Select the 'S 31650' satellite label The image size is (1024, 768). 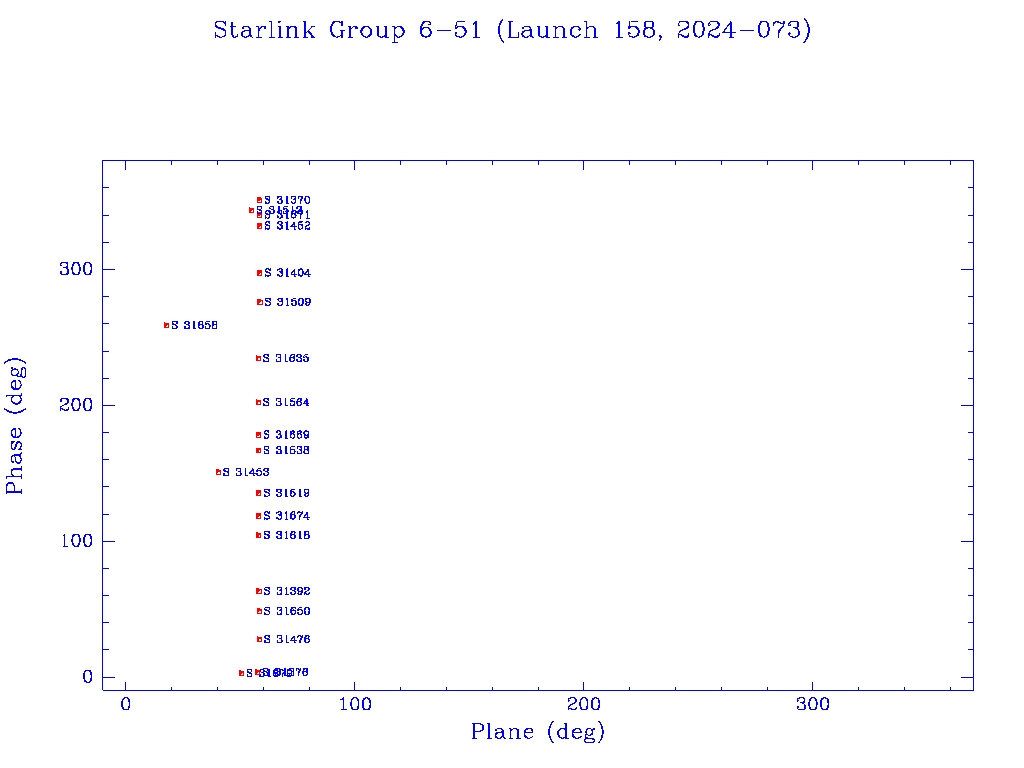point(287,611)
